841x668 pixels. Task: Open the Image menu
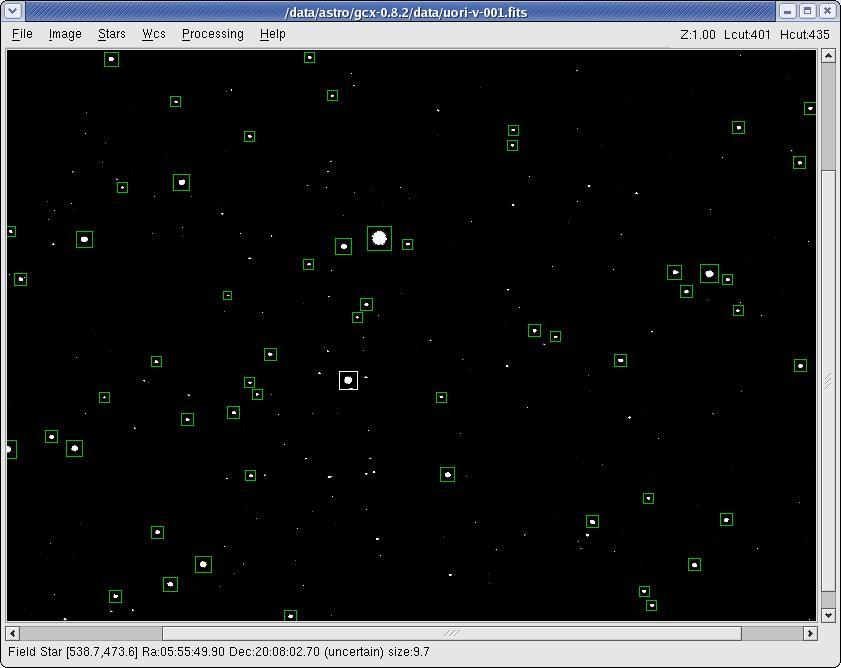[65, 34]
